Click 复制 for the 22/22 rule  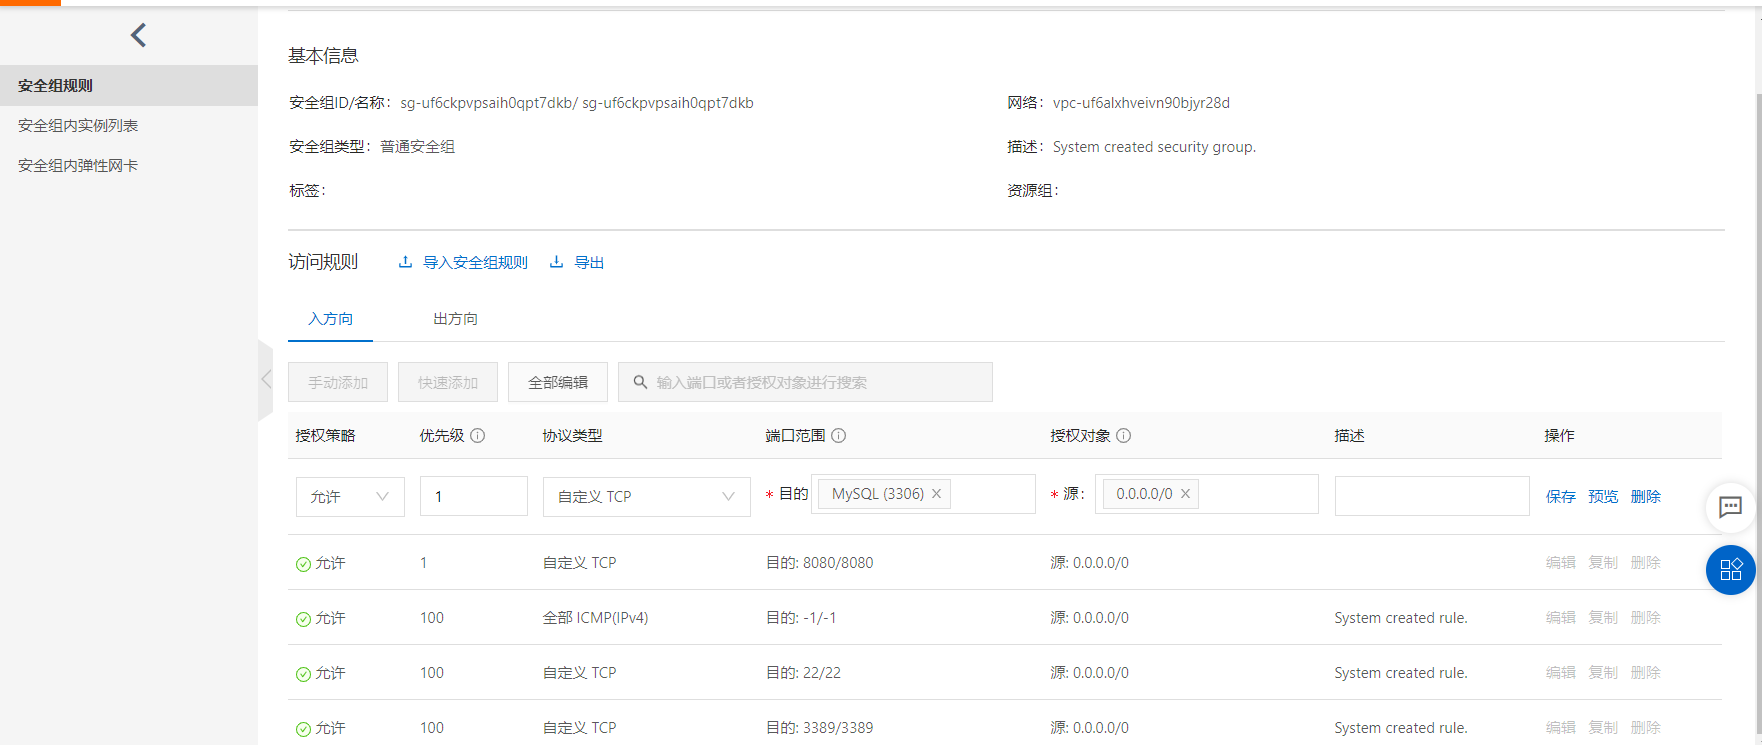pos(1603,673)
